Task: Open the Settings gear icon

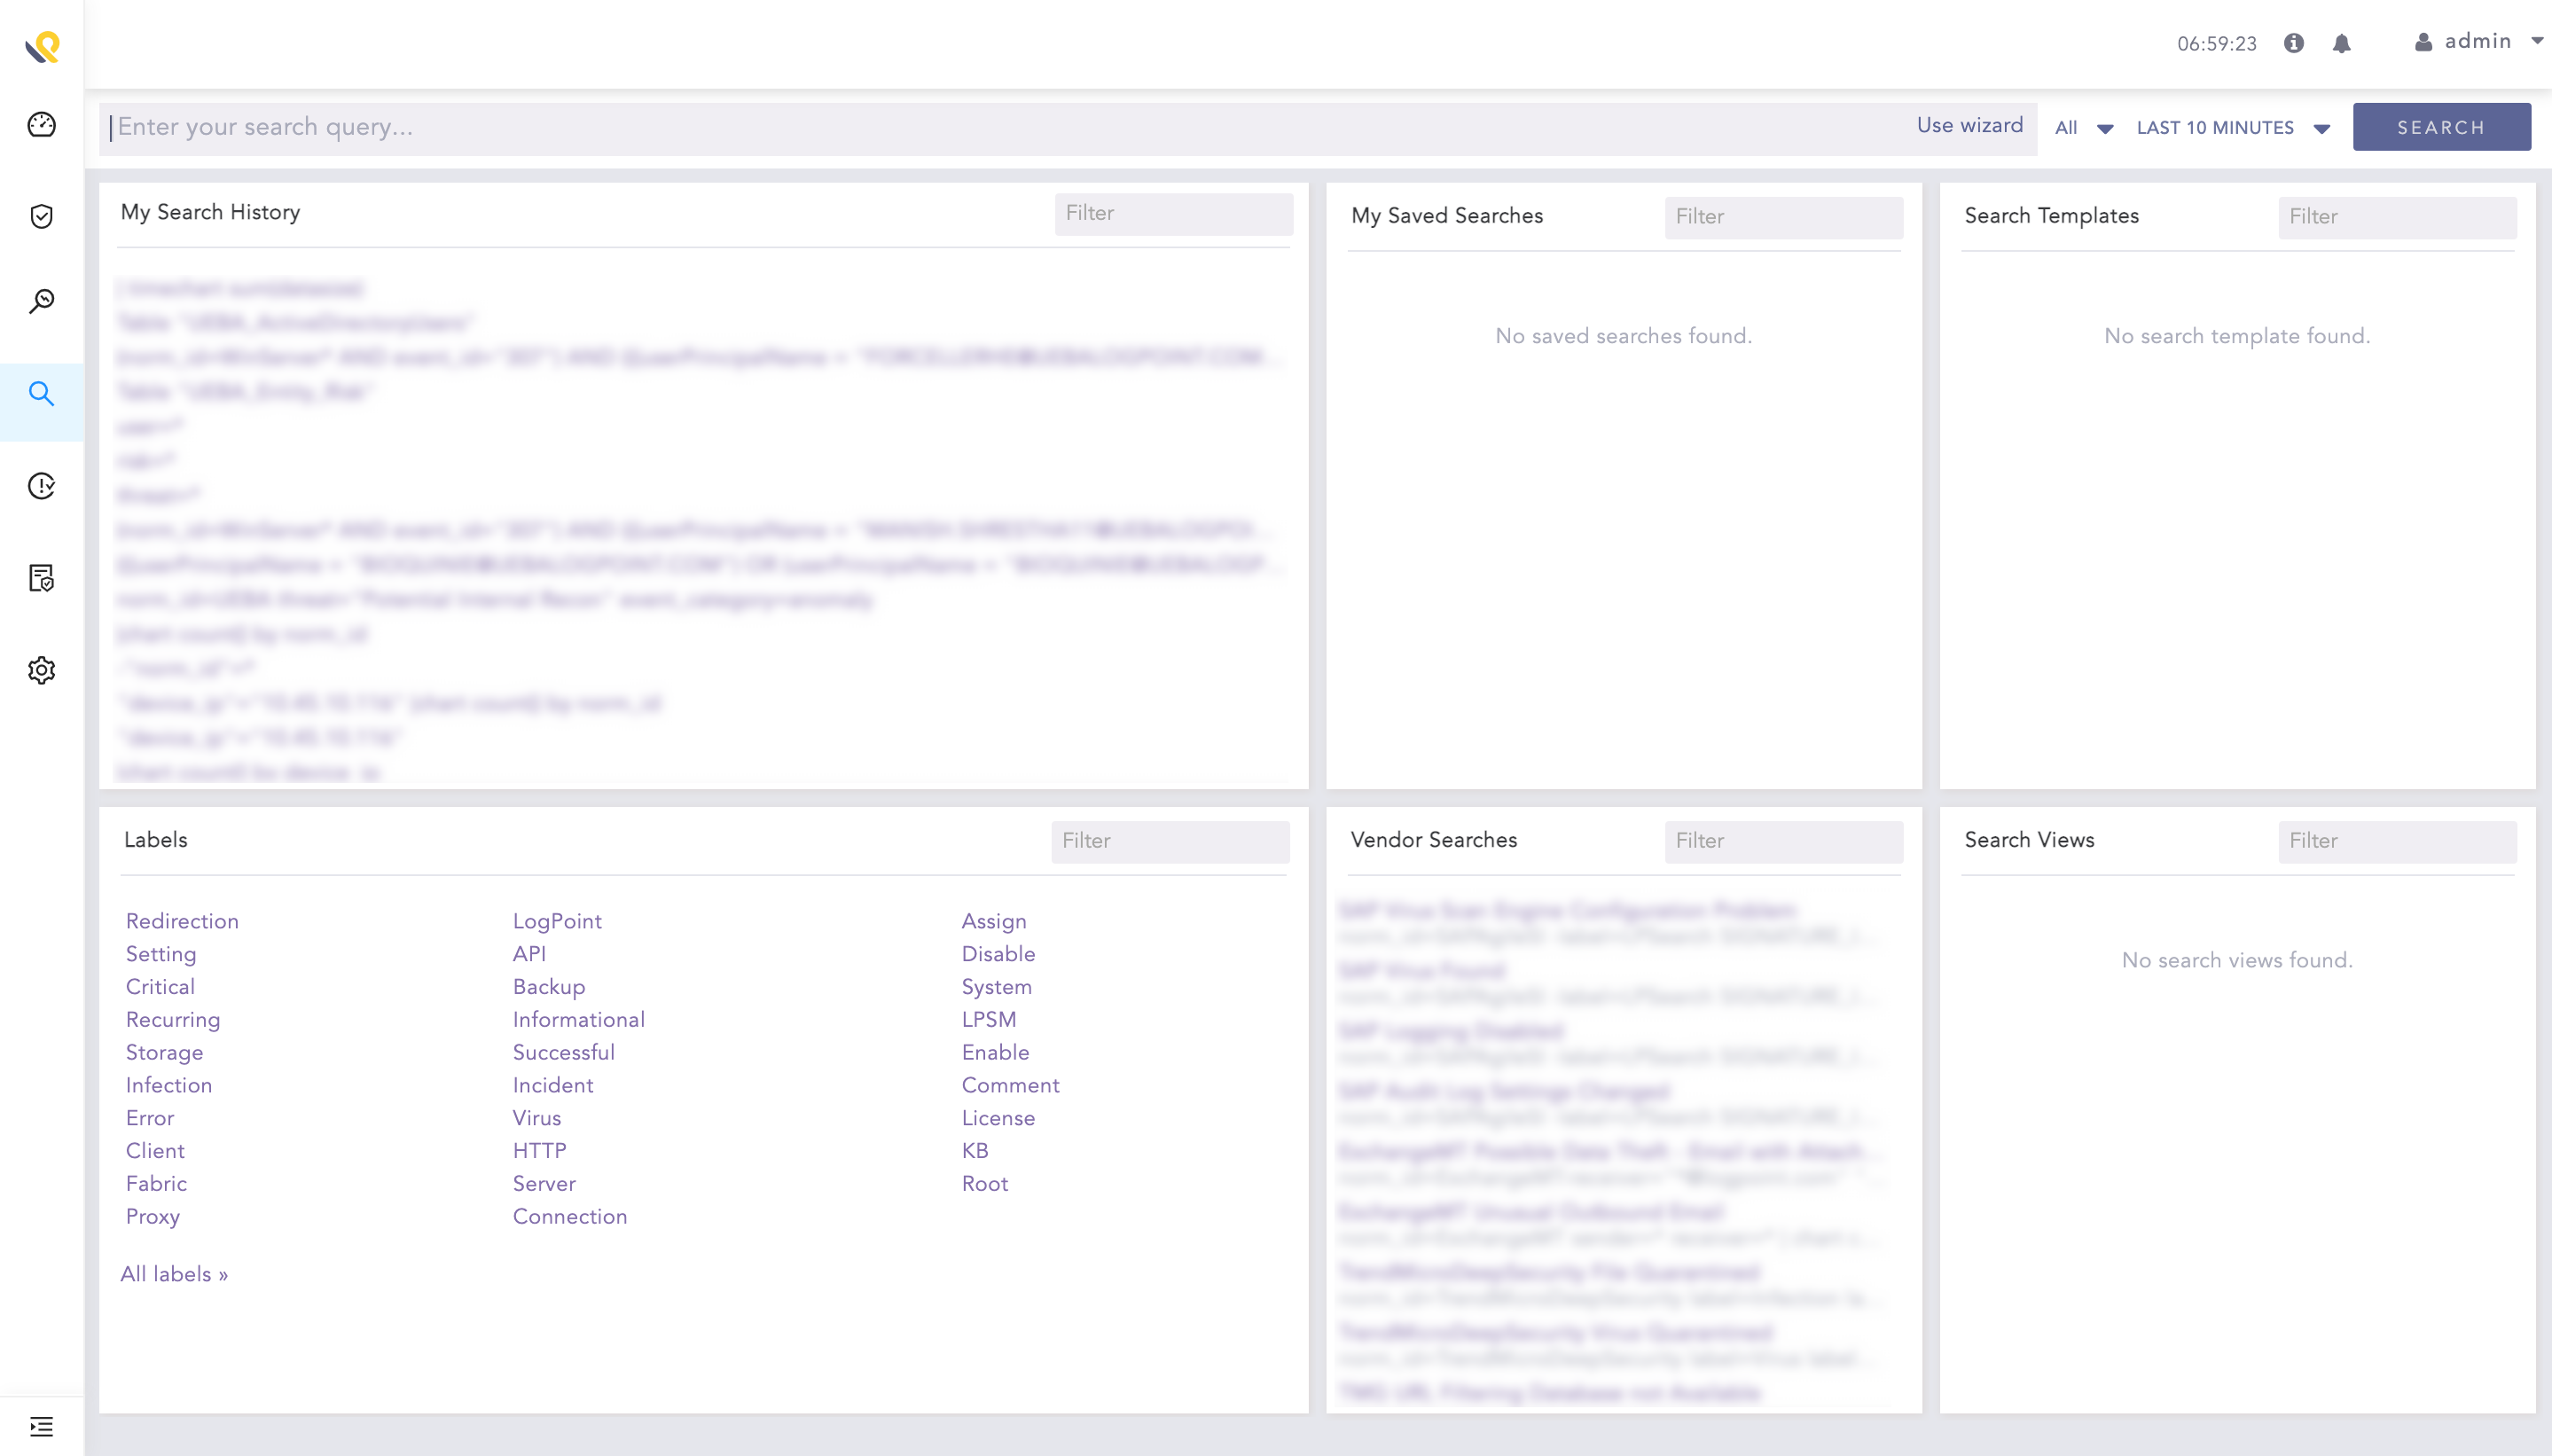Action: point(41,670)
